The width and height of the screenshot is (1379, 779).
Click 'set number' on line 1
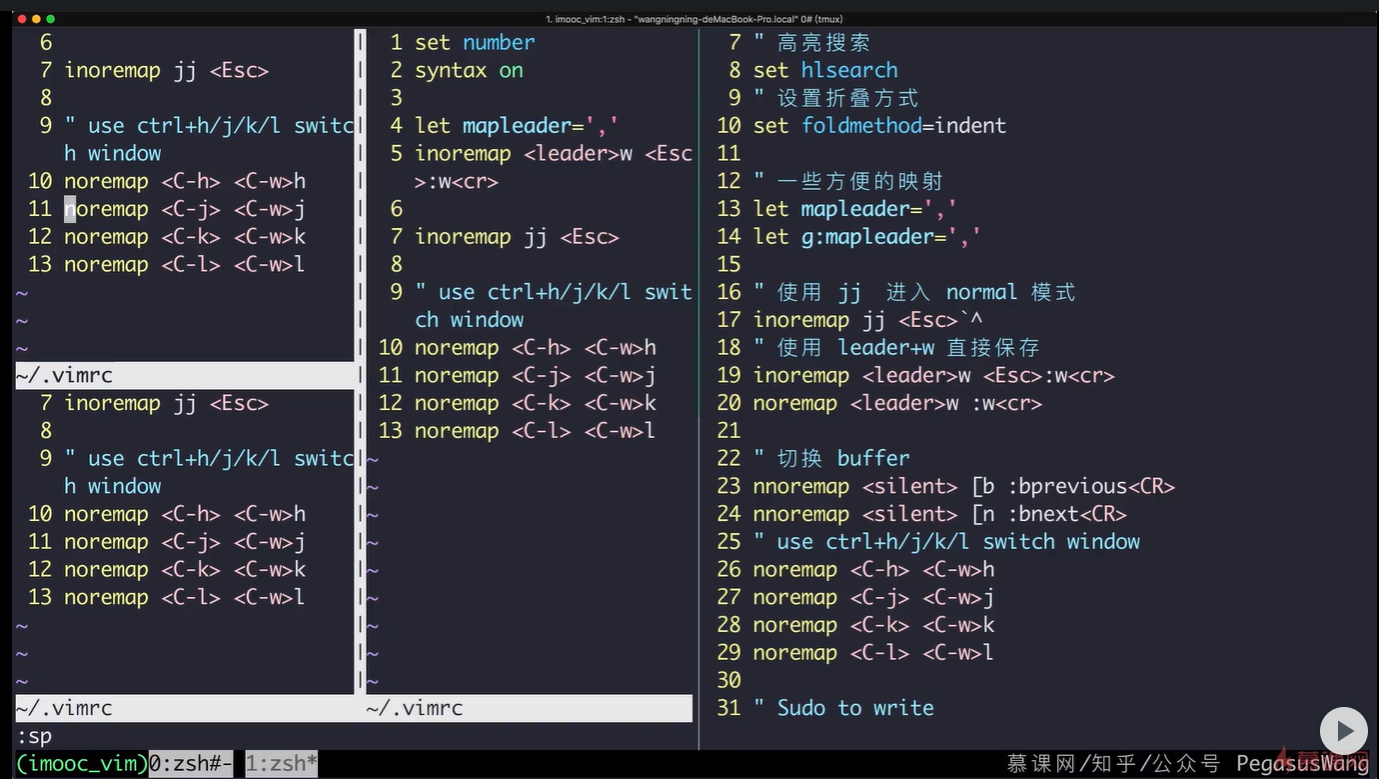475,42
